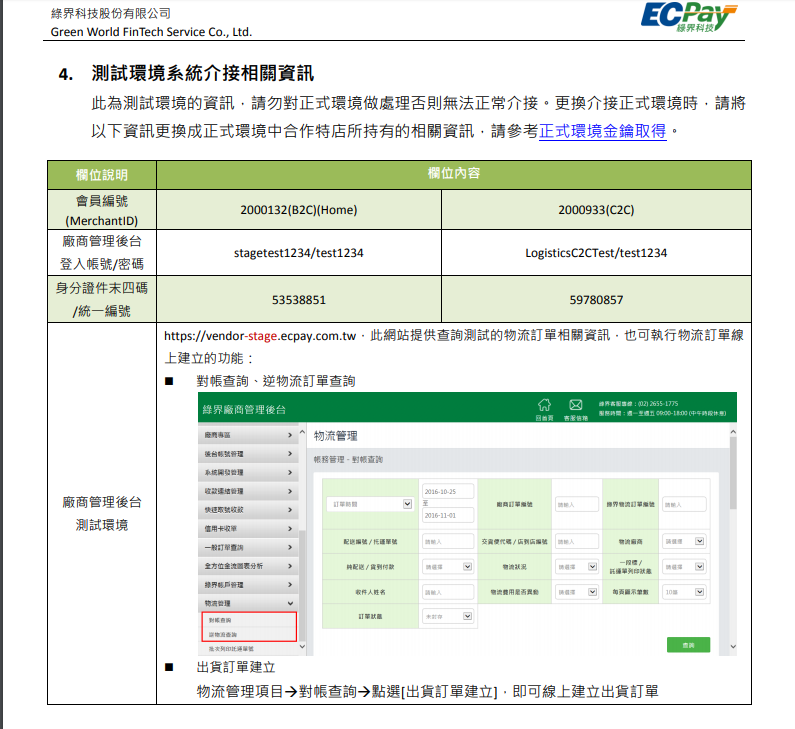Click the ECPay logo at top right

689,16
